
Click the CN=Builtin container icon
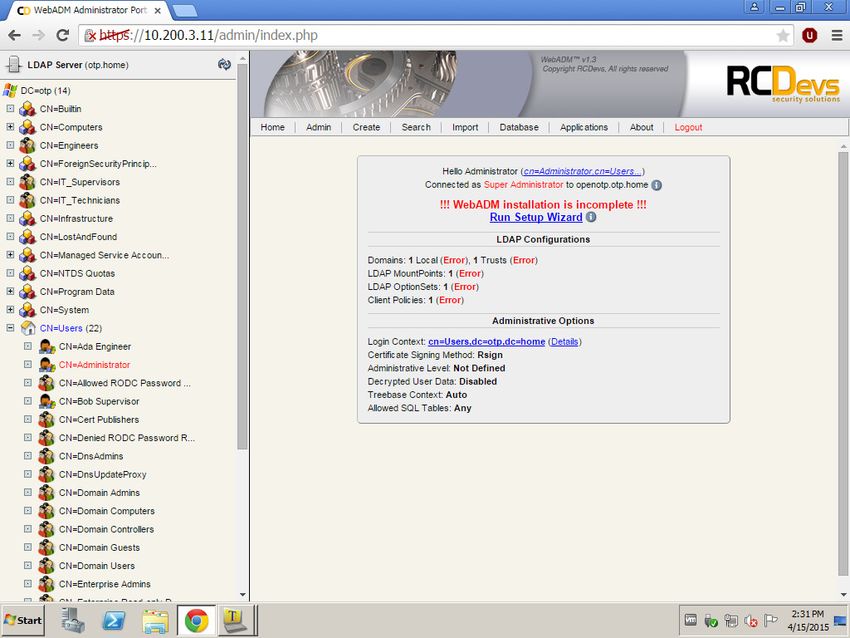point(27,109)
